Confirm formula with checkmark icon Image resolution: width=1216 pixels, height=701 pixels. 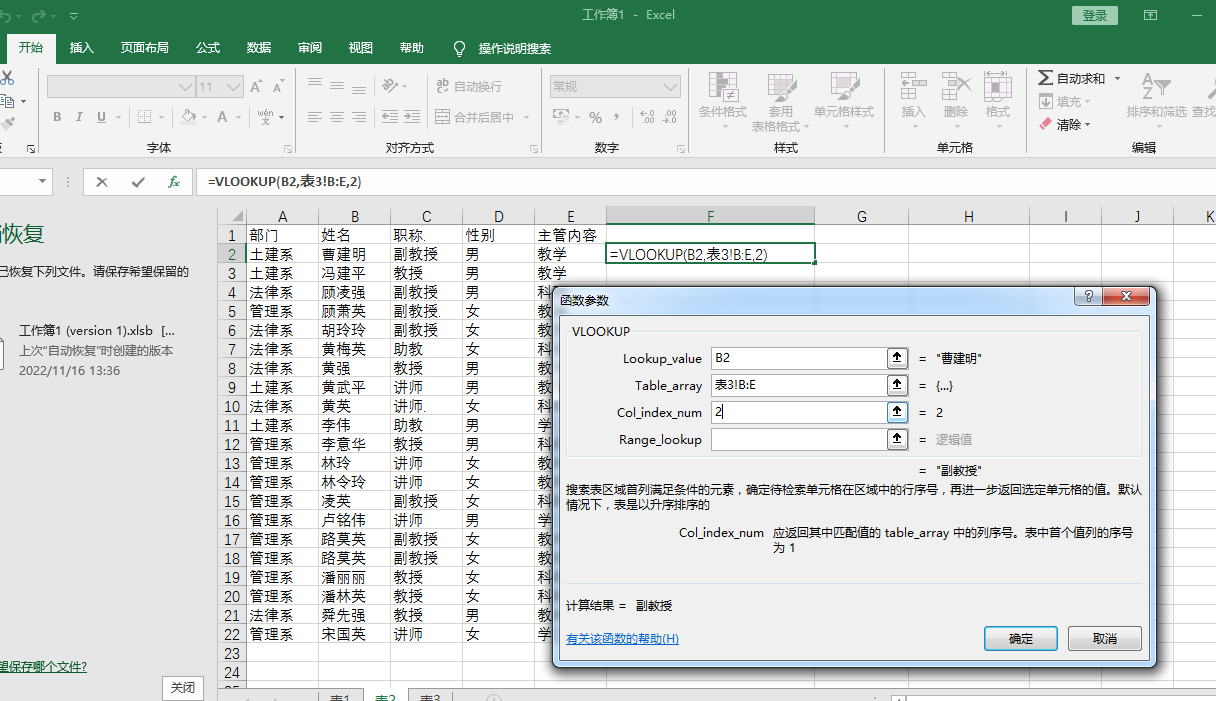pyautogui.click(x=137, y=182)
